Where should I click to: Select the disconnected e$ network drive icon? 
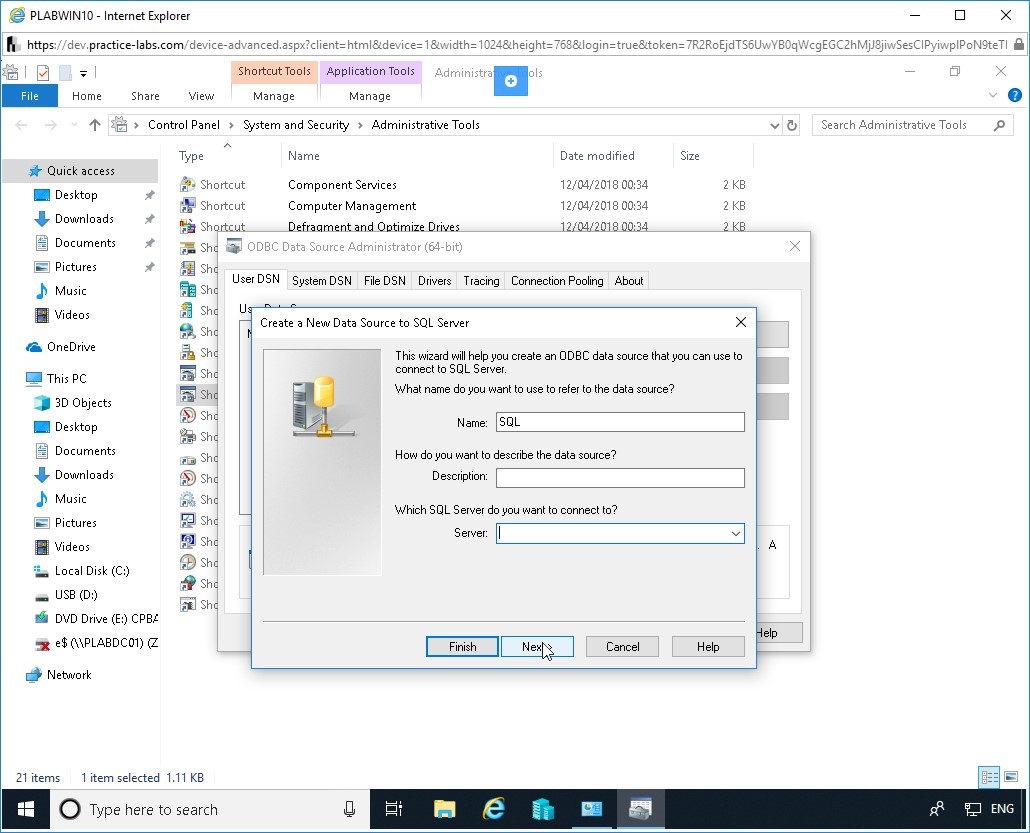42,643
